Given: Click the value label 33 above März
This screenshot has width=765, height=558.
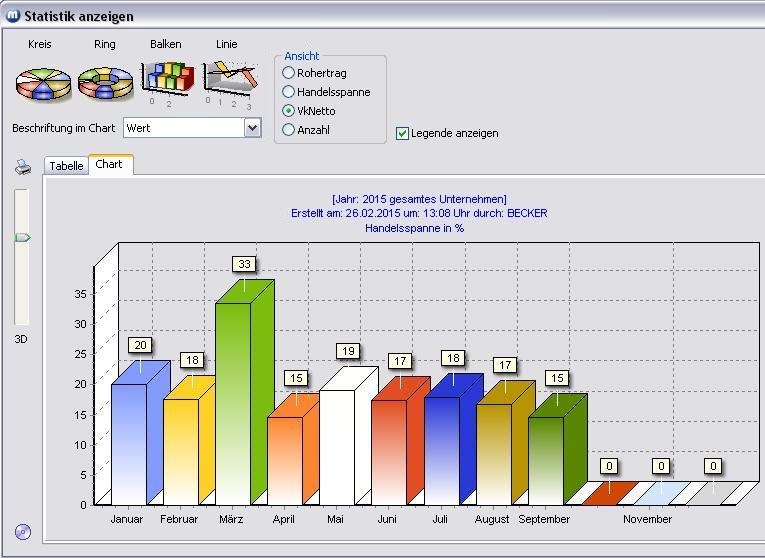Looking at the screenshot, I should [244, 264].
